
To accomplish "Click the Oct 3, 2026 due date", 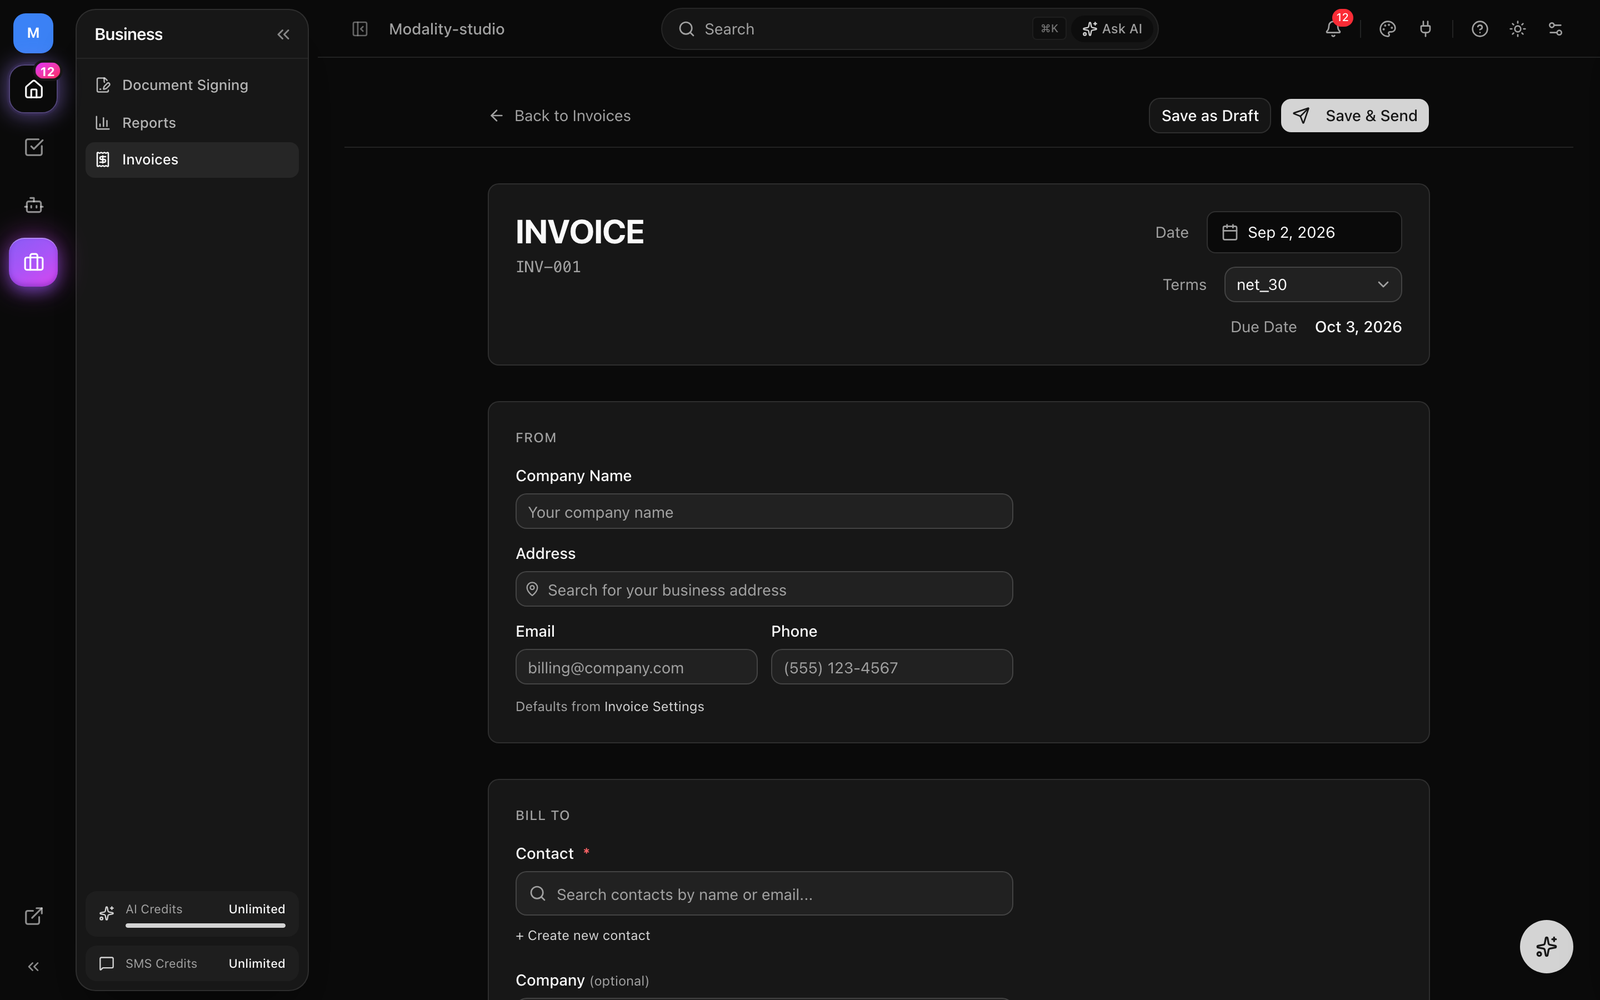I will [1358, 327].
